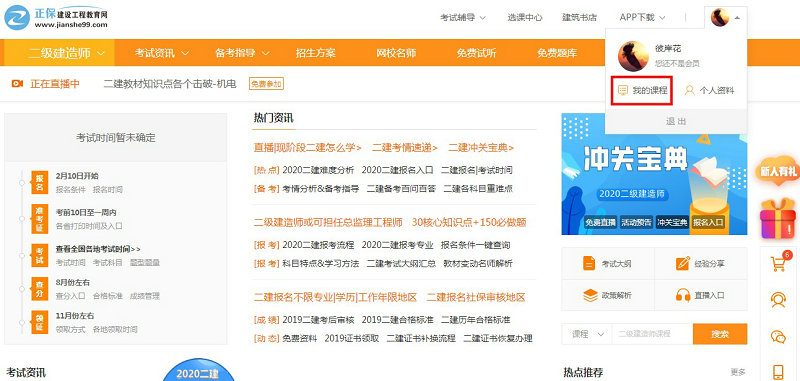Click the 报名 step icon
Image resolution: width=800 pixels, height=381 pixels.
click(x=39, y=183)
